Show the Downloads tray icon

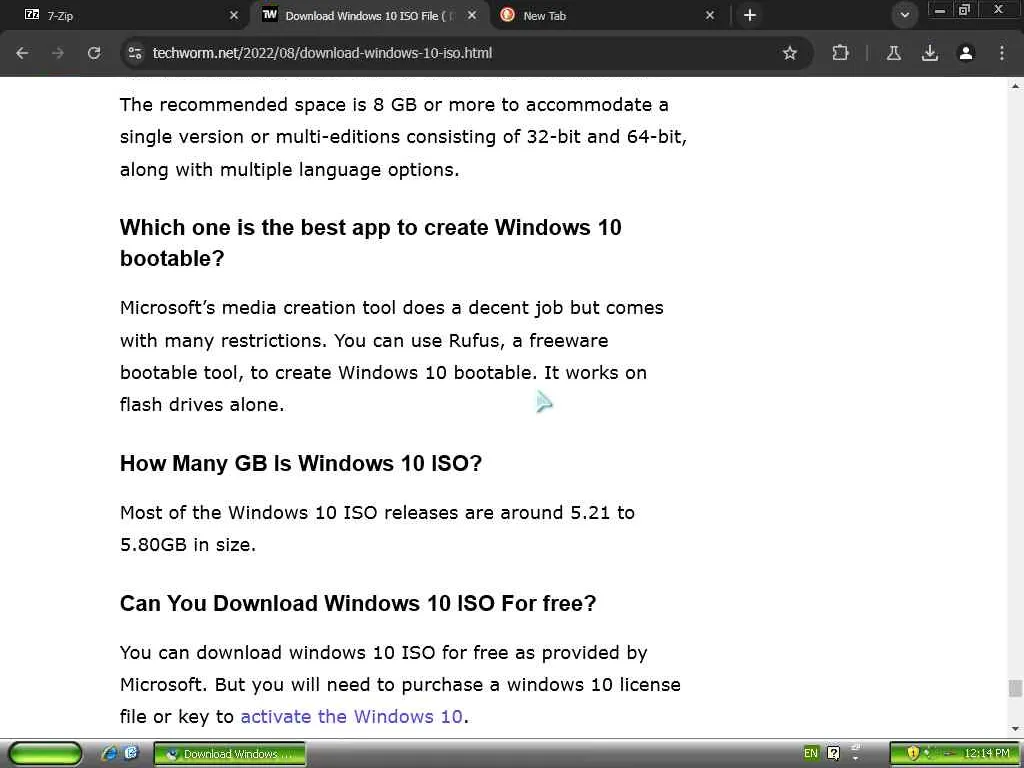(x=930, y=53)
